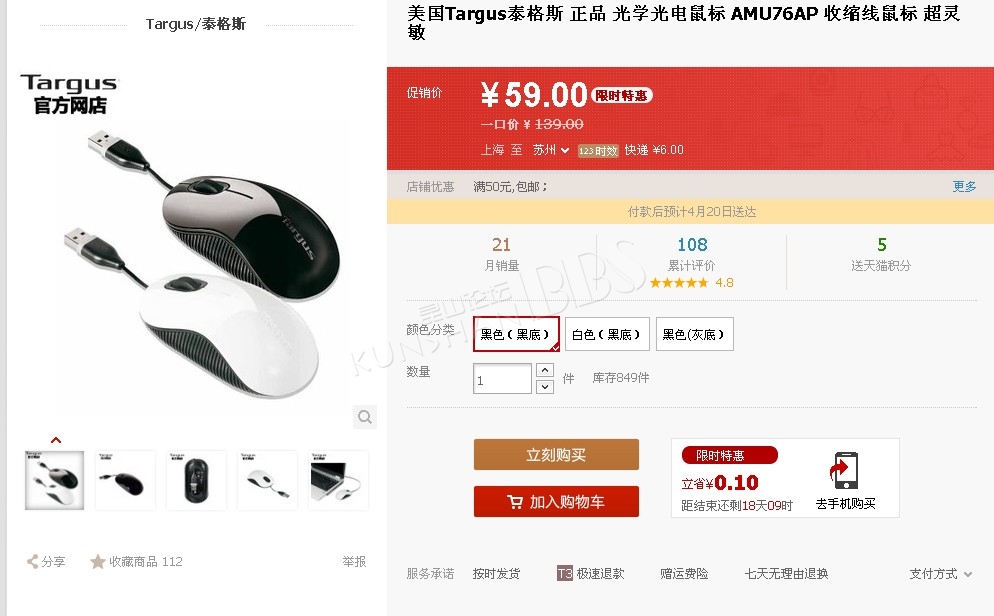Select color option 白色（黑底）
The height and width of the screenshot is (616, 994).
pyautogui.click(x=607, y=334)
